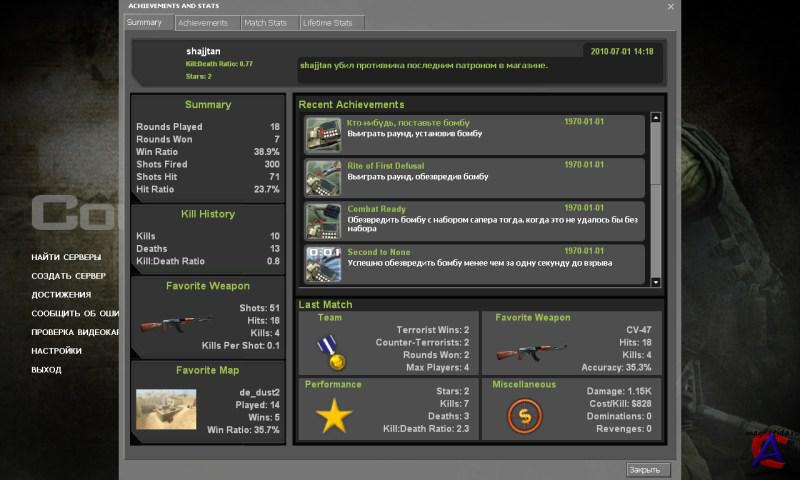Click the НАЙТИ СЕРВЕРЫ menu item
800x480 pixels.
[x=66, y=257]
